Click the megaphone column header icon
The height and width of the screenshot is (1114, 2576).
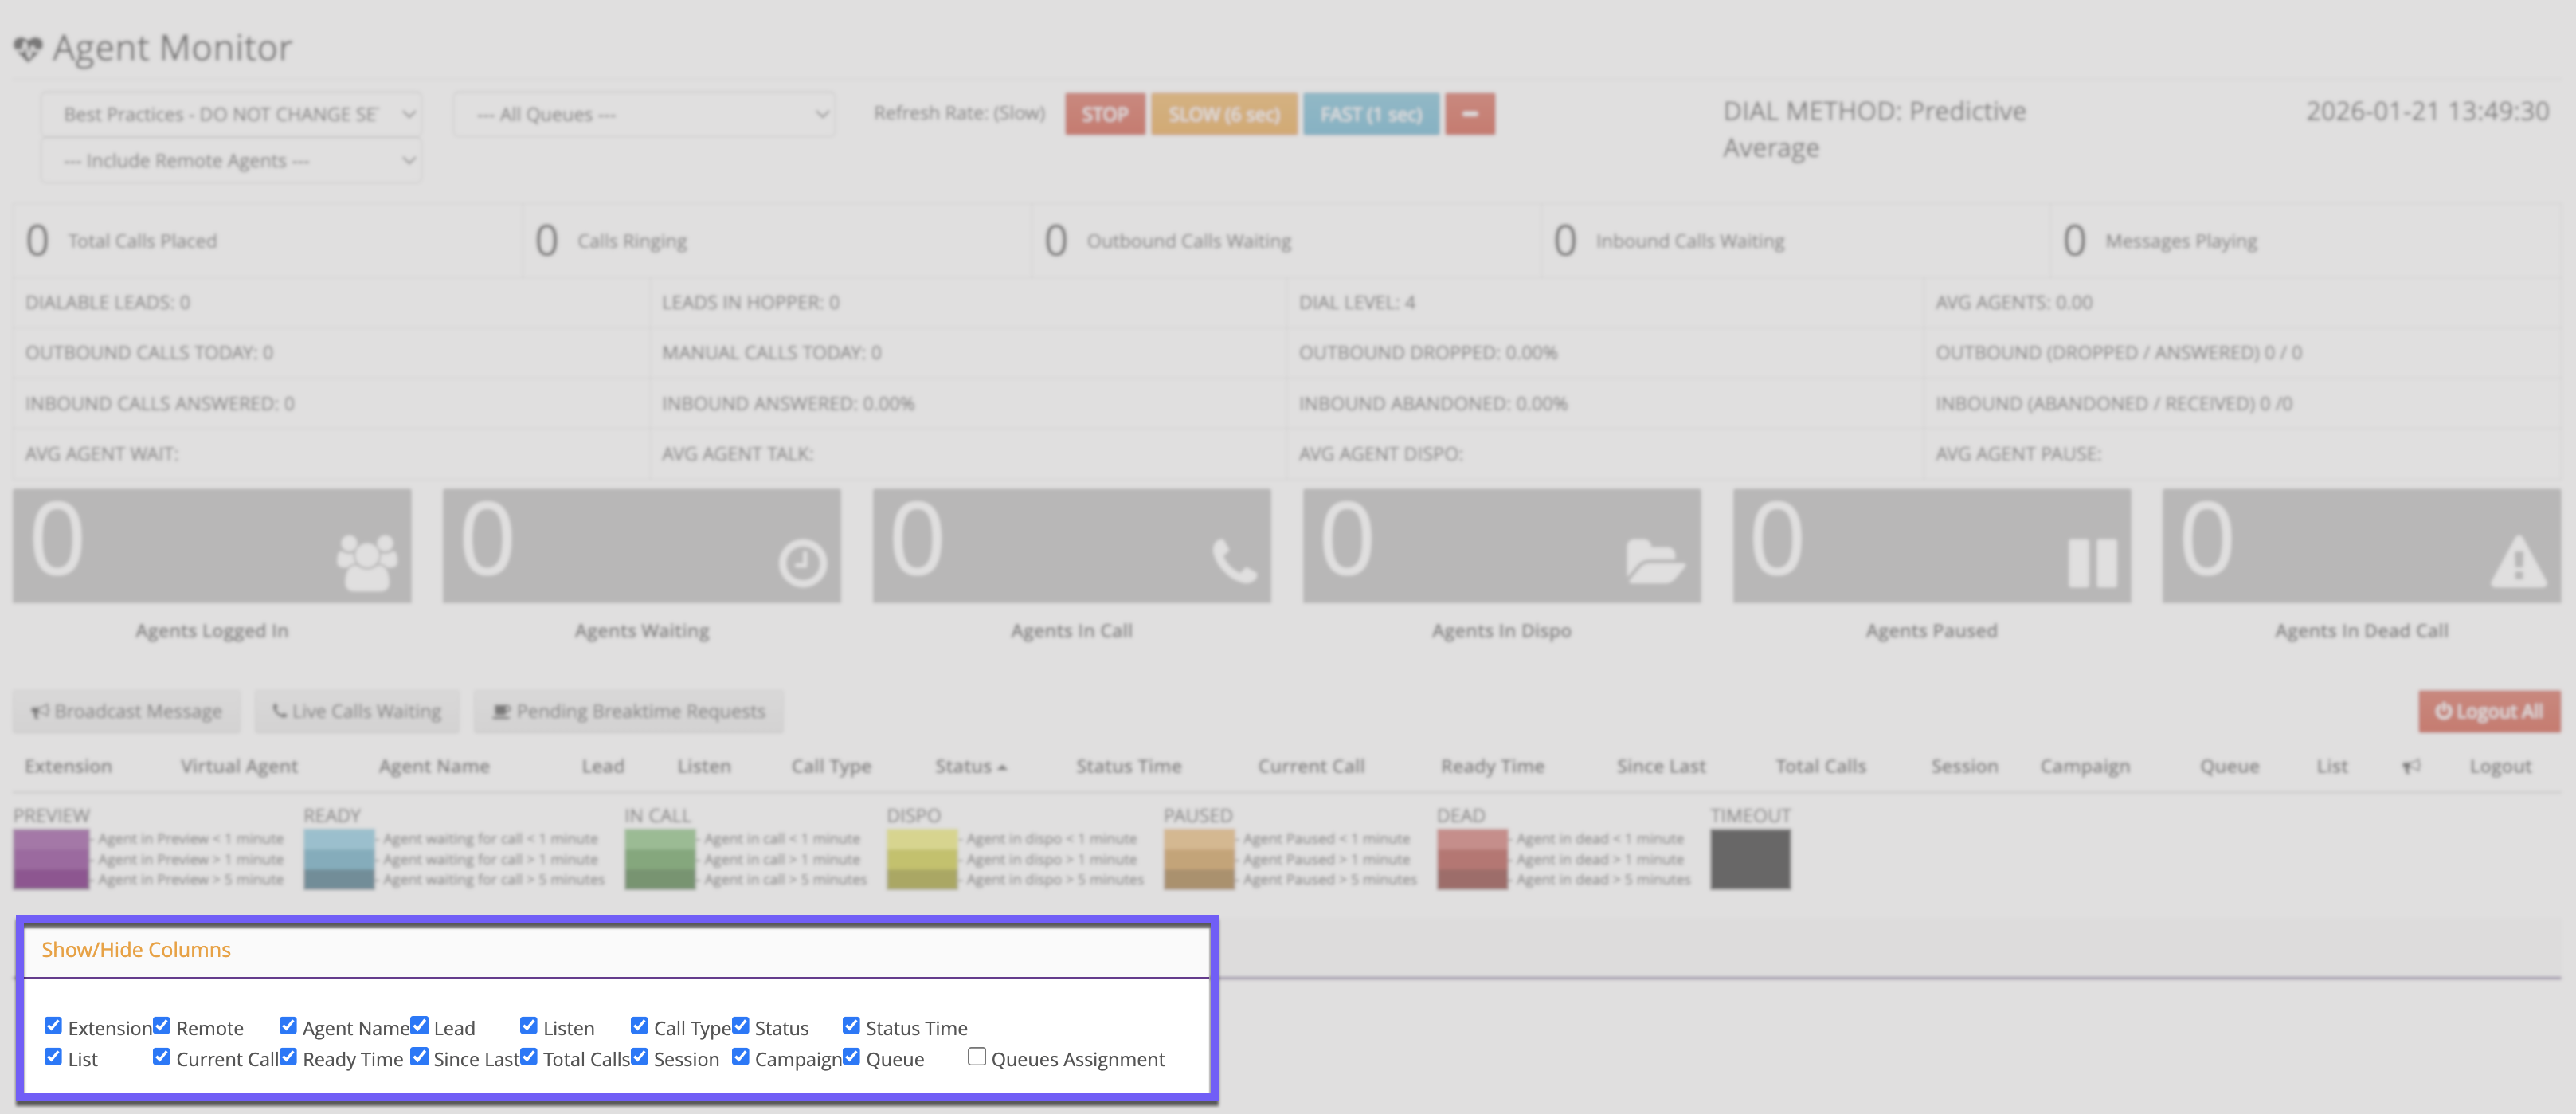(2411, 766)
